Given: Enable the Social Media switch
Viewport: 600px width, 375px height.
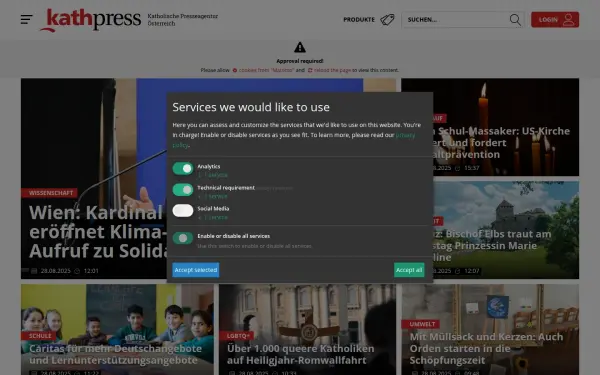Looking at the screenshot, I should (x=183, y=210).
